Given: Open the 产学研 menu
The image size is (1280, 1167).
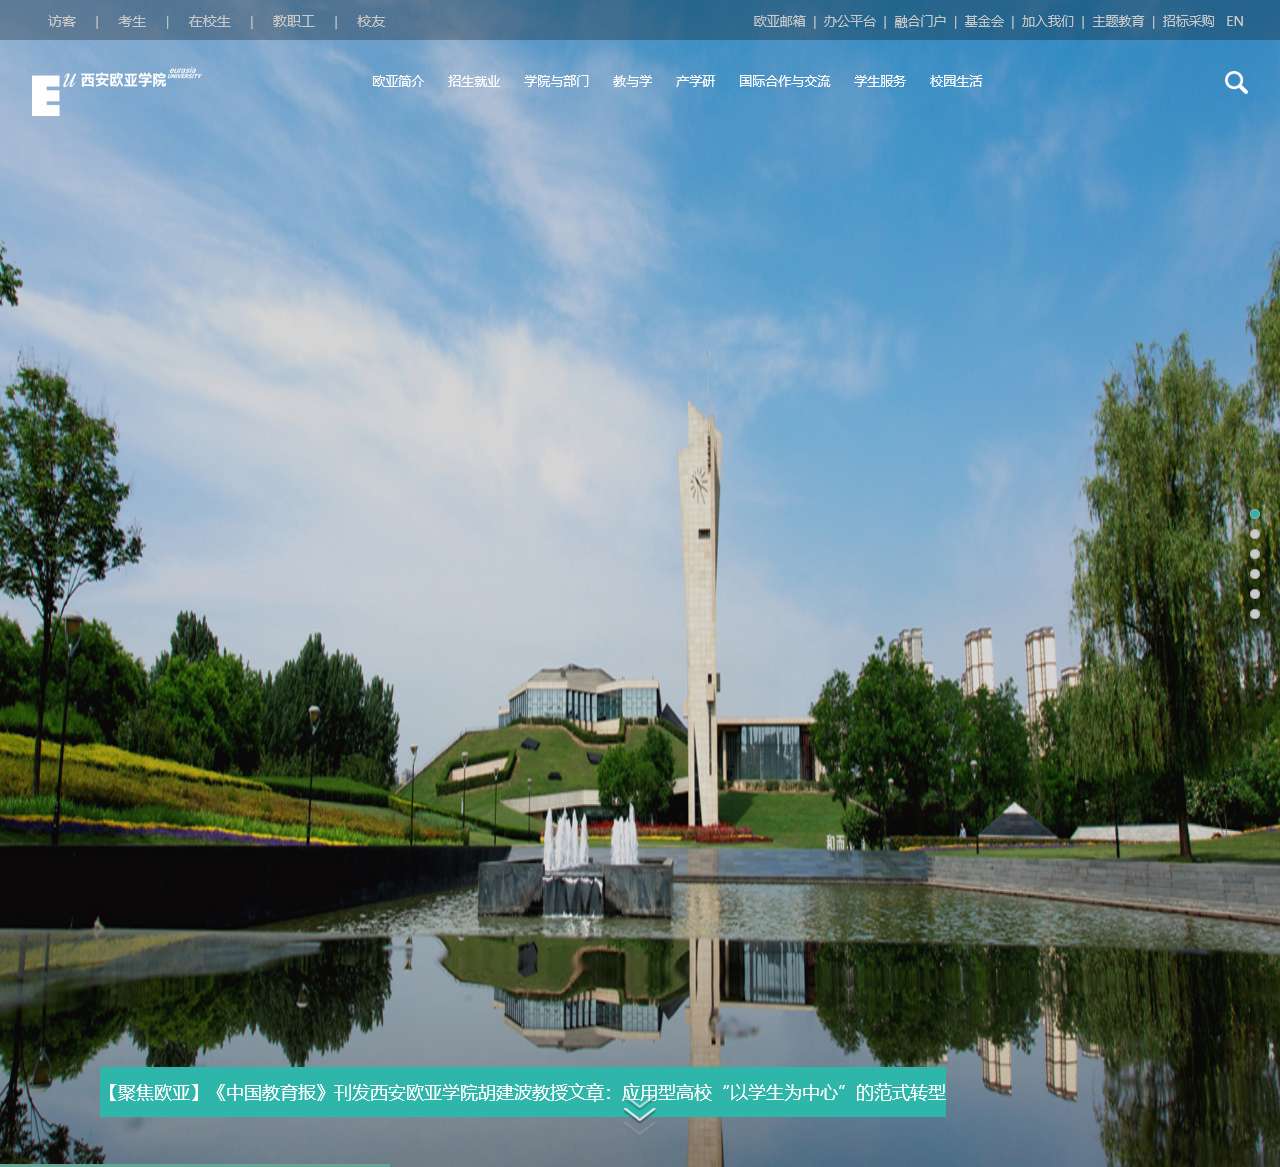Looking at the screenshot, I should [695, 81].
